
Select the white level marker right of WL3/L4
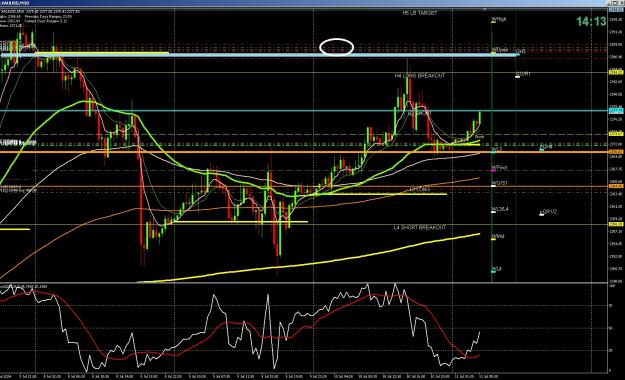tap(541, 215)
